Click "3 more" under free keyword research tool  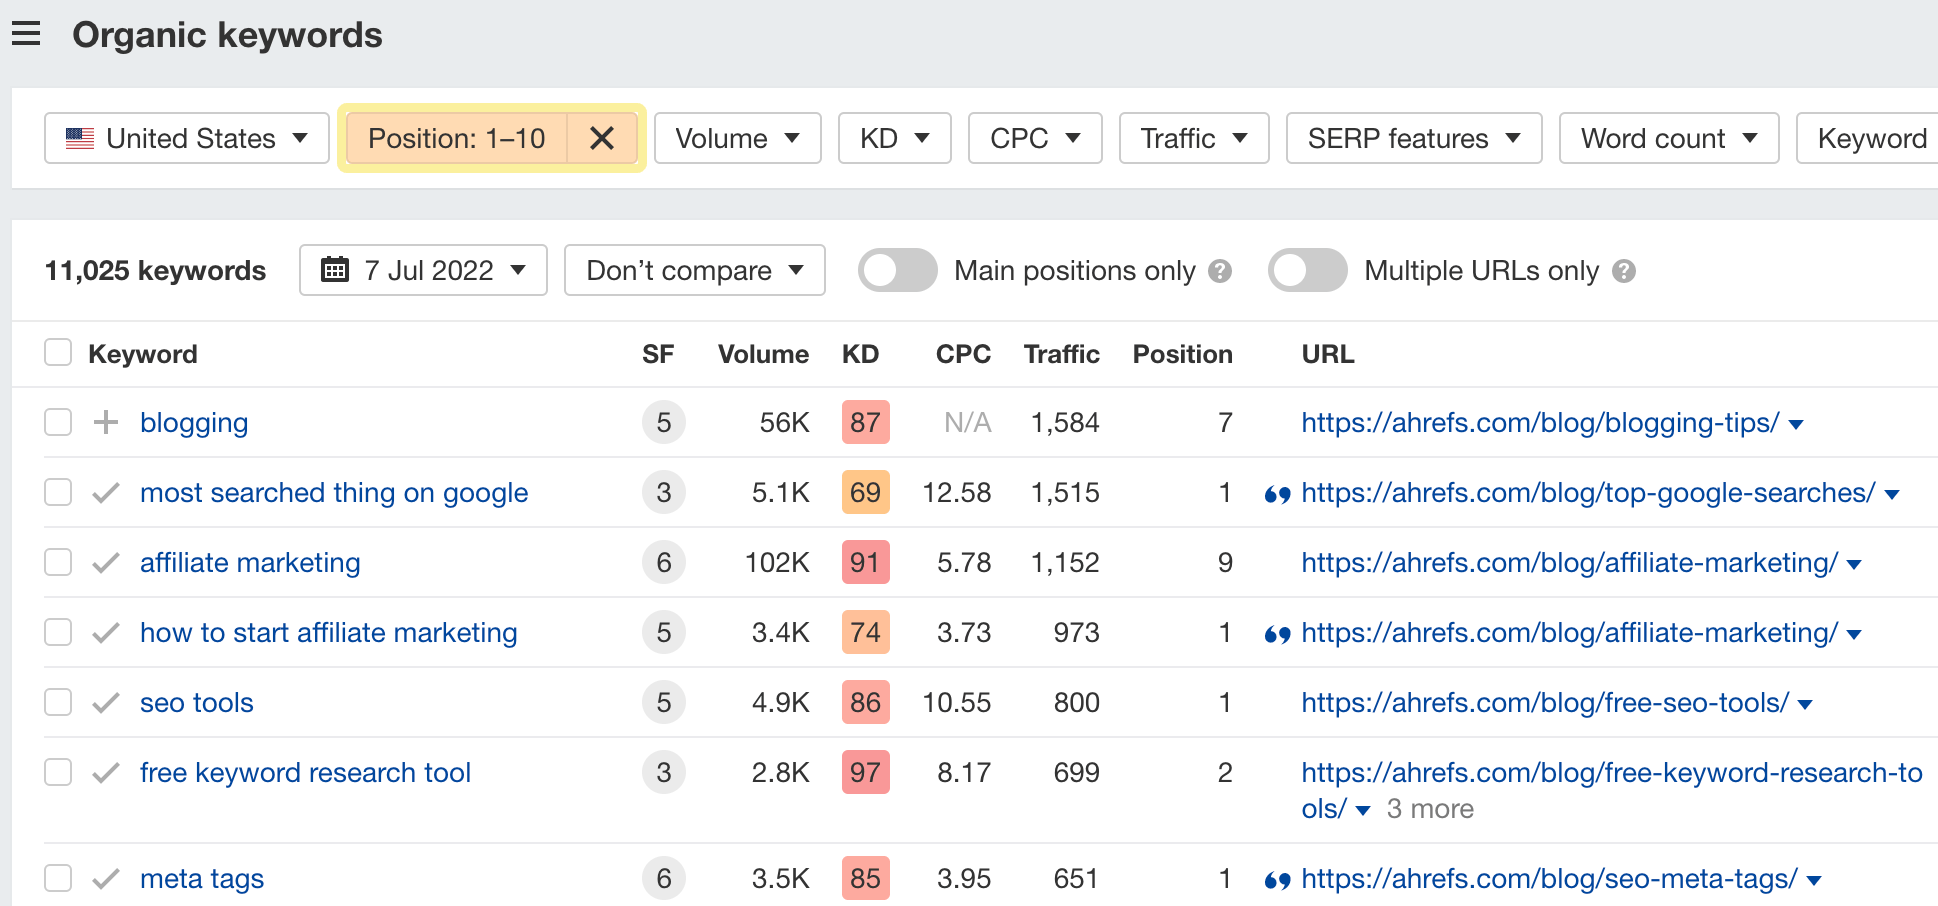pyautogui.click(x=1429, y=808)
